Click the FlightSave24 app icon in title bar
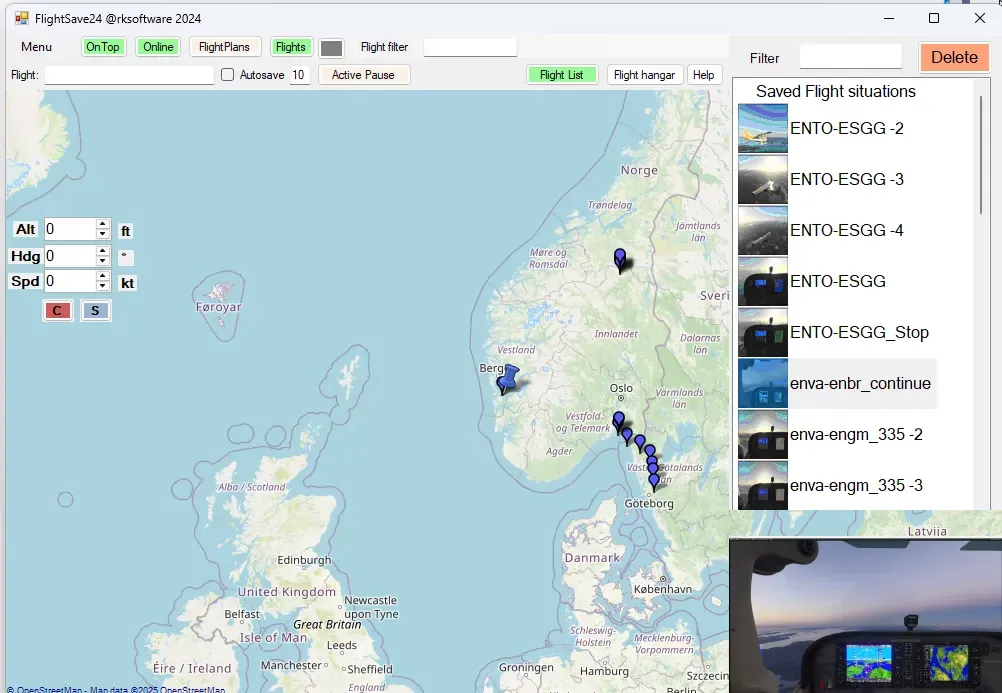 [21, 18]
